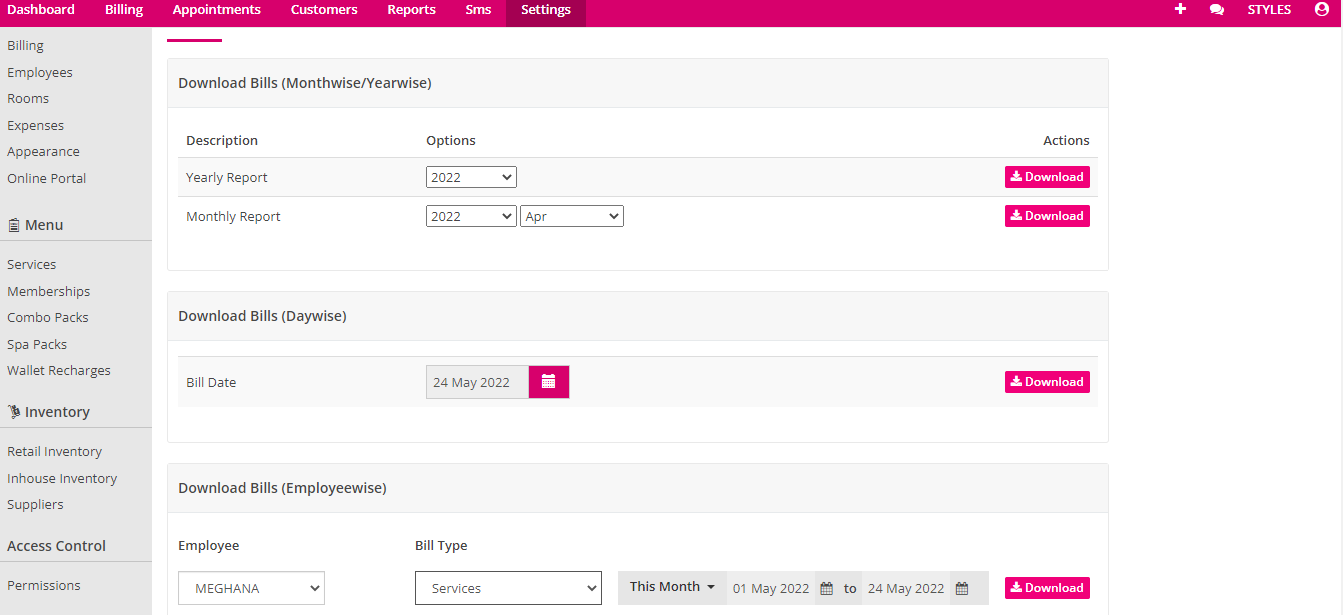
Task: Open Suppliers in the sidebar
Action: [x=35, y=504]
